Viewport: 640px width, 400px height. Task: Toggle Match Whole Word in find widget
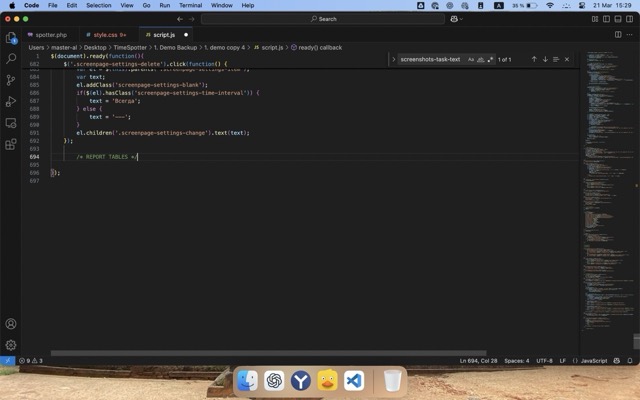coord(481,59)
